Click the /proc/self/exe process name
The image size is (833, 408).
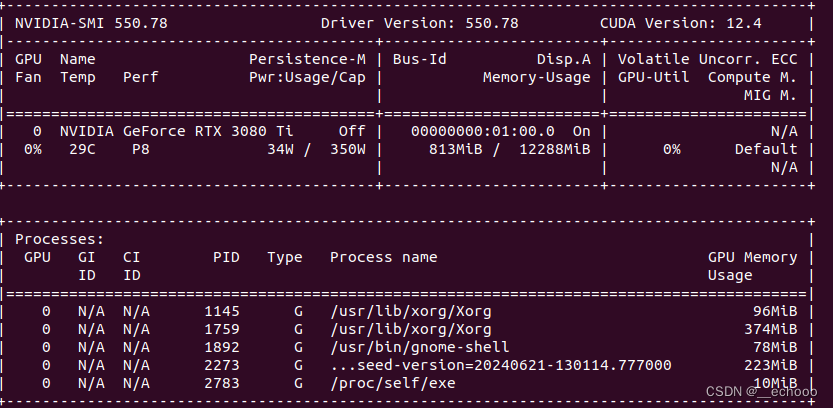[393, 384]
